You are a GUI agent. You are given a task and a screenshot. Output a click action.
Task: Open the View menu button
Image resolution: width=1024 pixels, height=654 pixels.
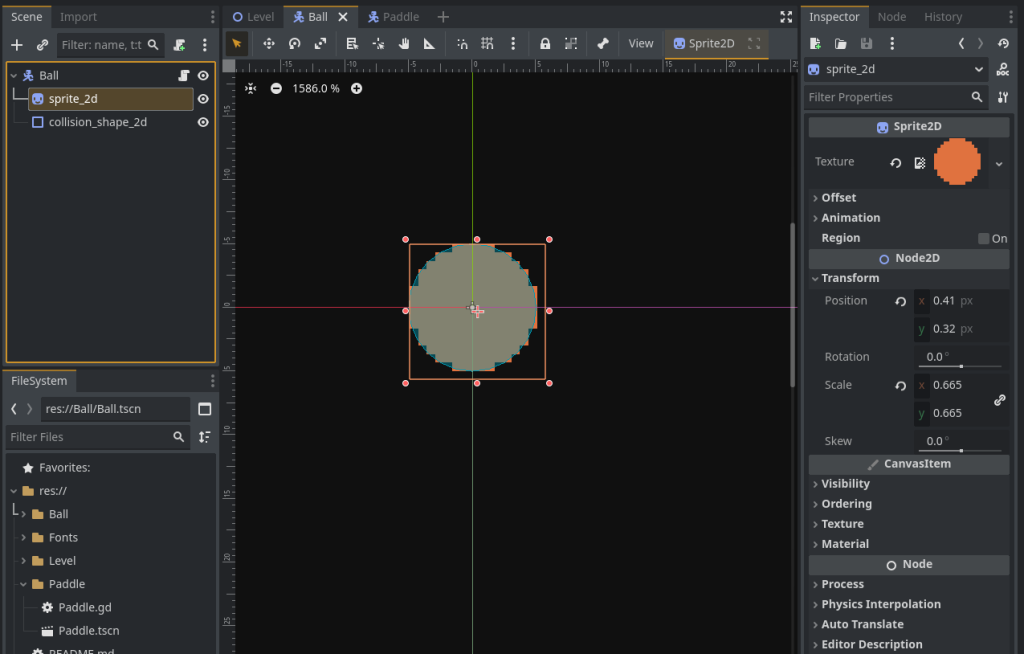(641, 44)
